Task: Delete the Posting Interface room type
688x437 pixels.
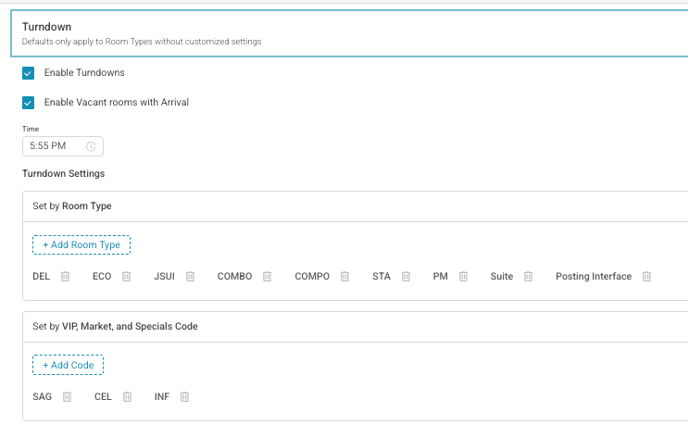Action: (647, 277)
